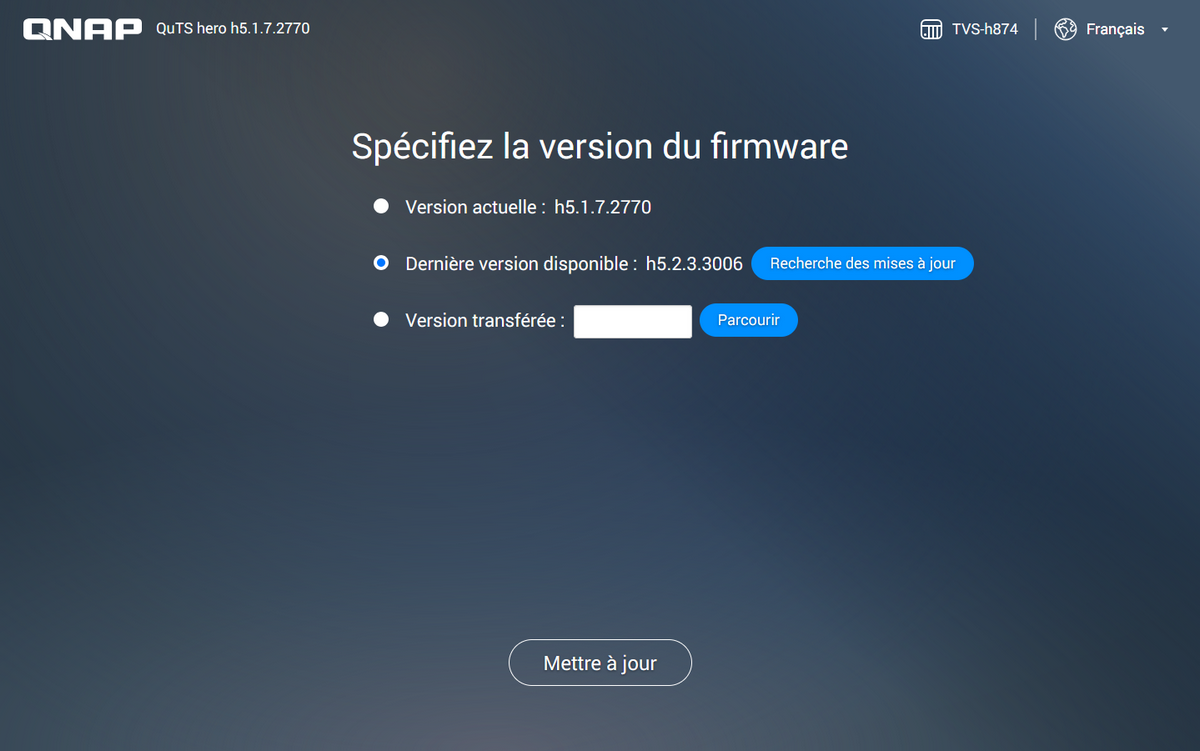Click the QNAP logo

83,29
